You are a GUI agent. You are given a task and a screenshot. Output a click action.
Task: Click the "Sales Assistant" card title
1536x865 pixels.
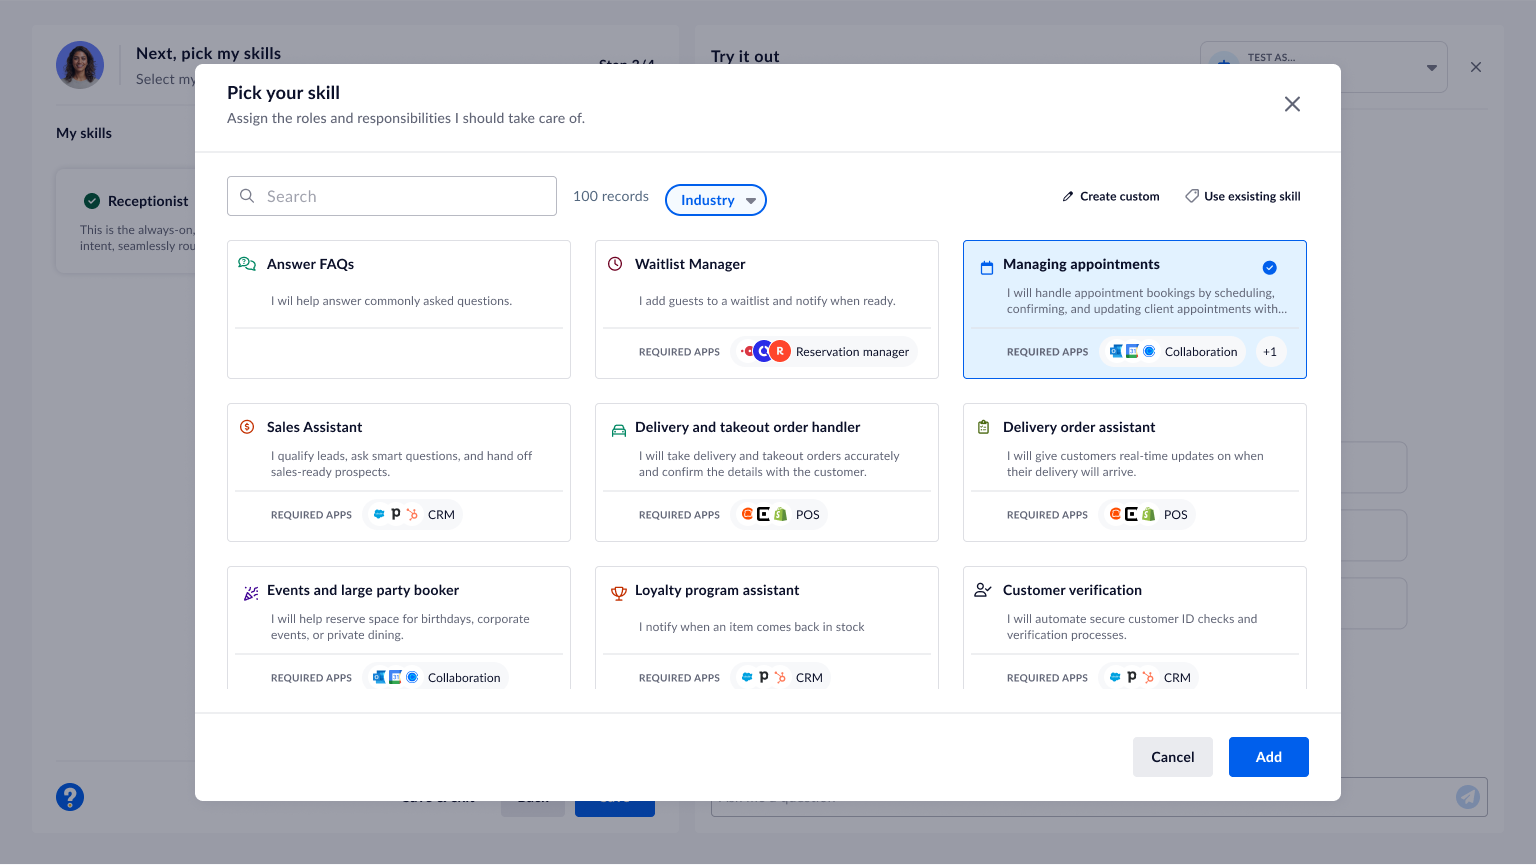[314, 427]
